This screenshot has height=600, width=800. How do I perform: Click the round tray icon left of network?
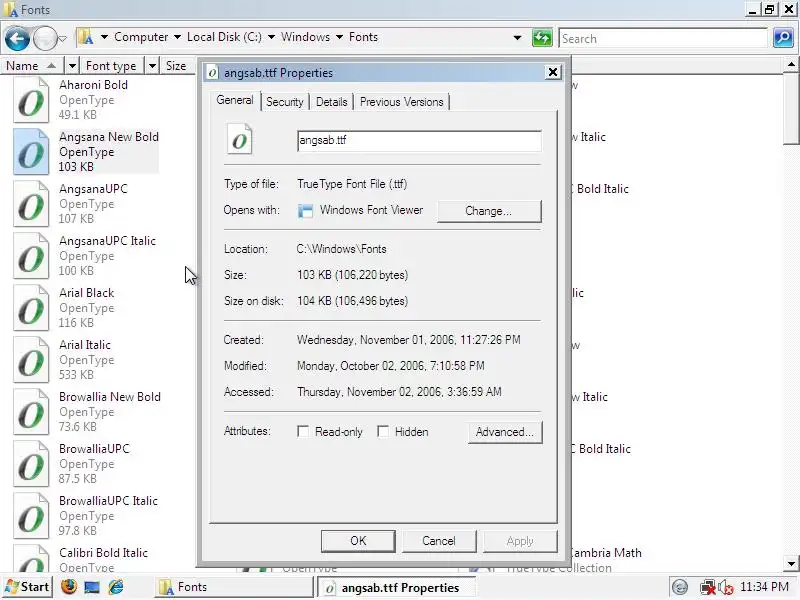(680, 588)
